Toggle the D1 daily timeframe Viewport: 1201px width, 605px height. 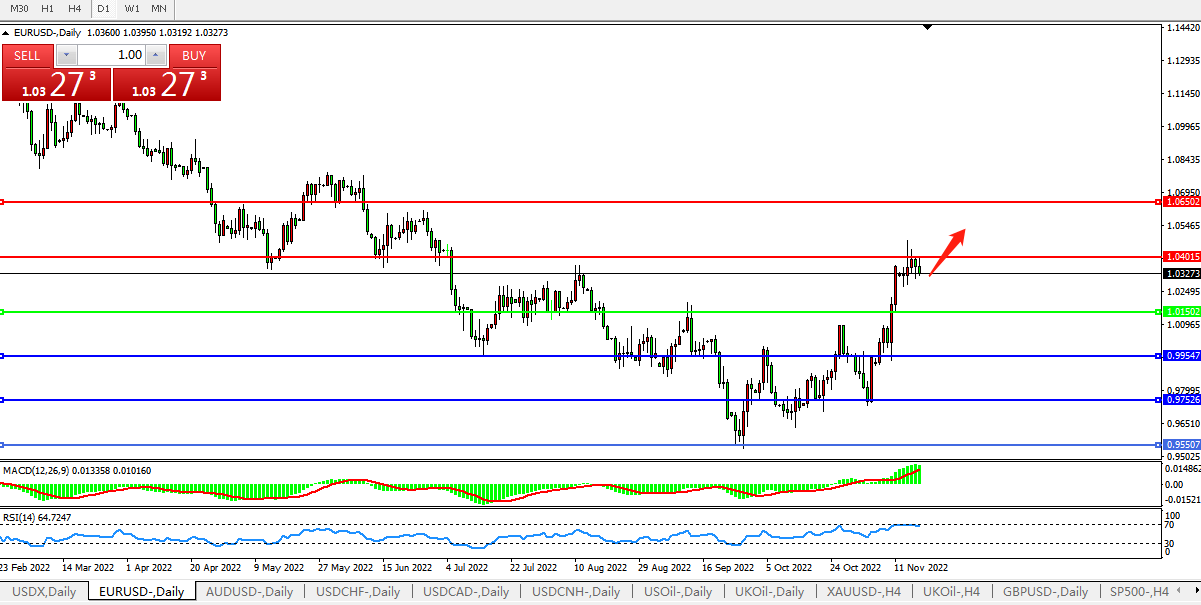pos(104,8)
